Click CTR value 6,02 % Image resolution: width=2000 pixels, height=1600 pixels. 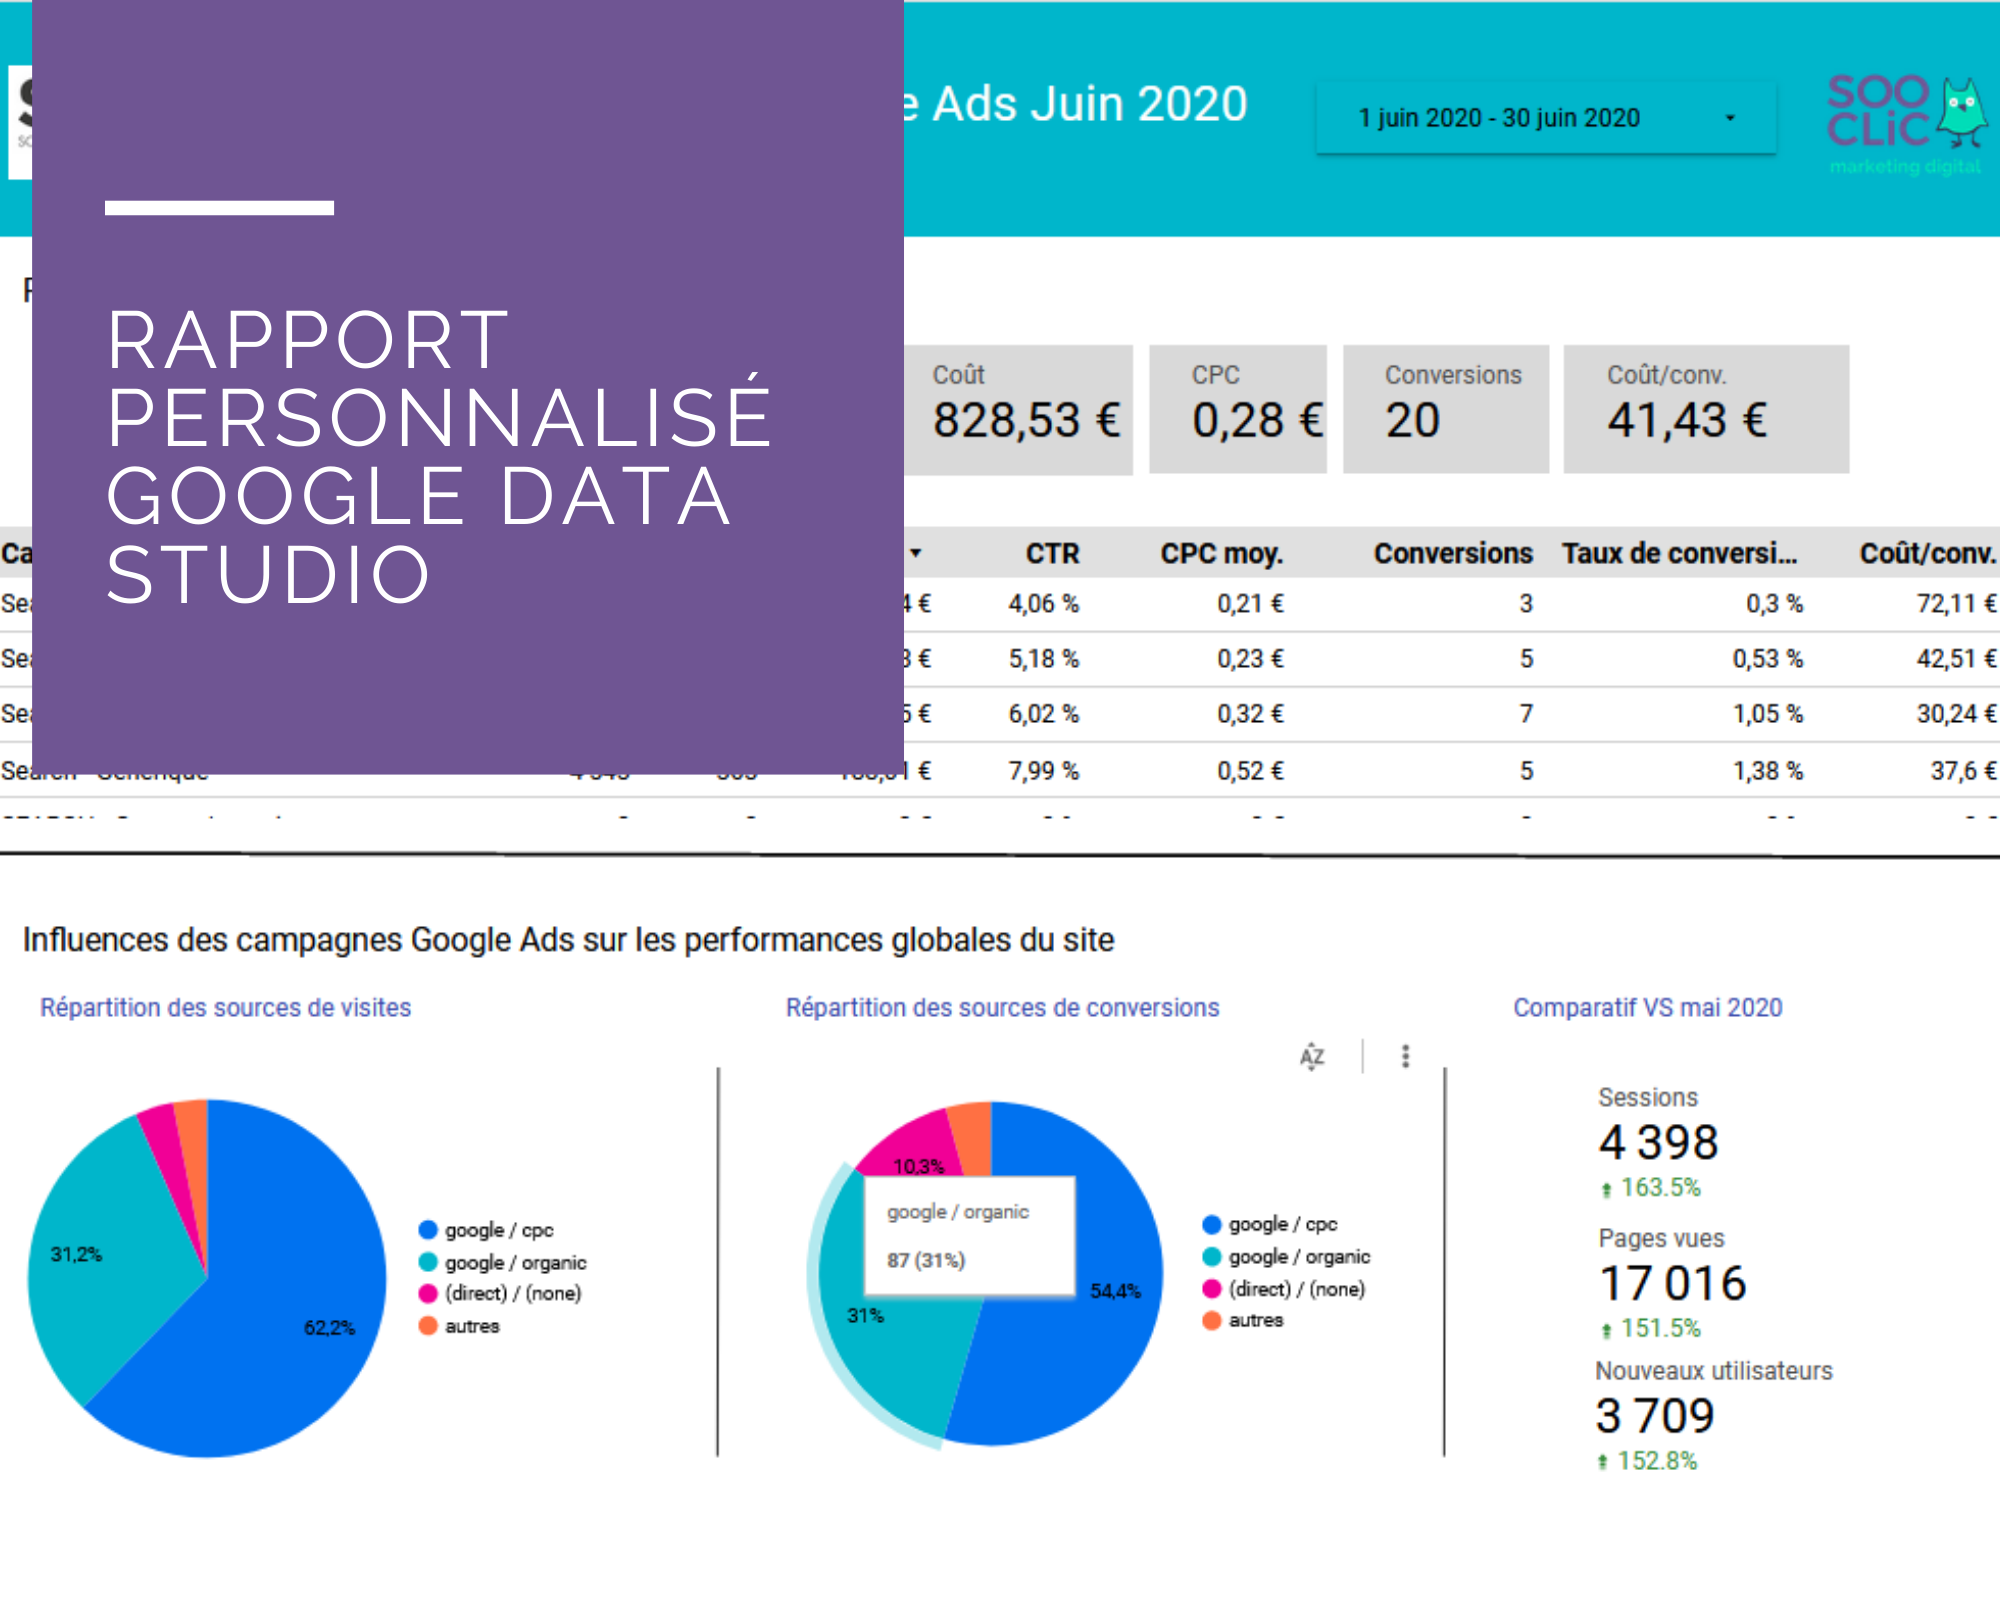tap(1043, 714)
